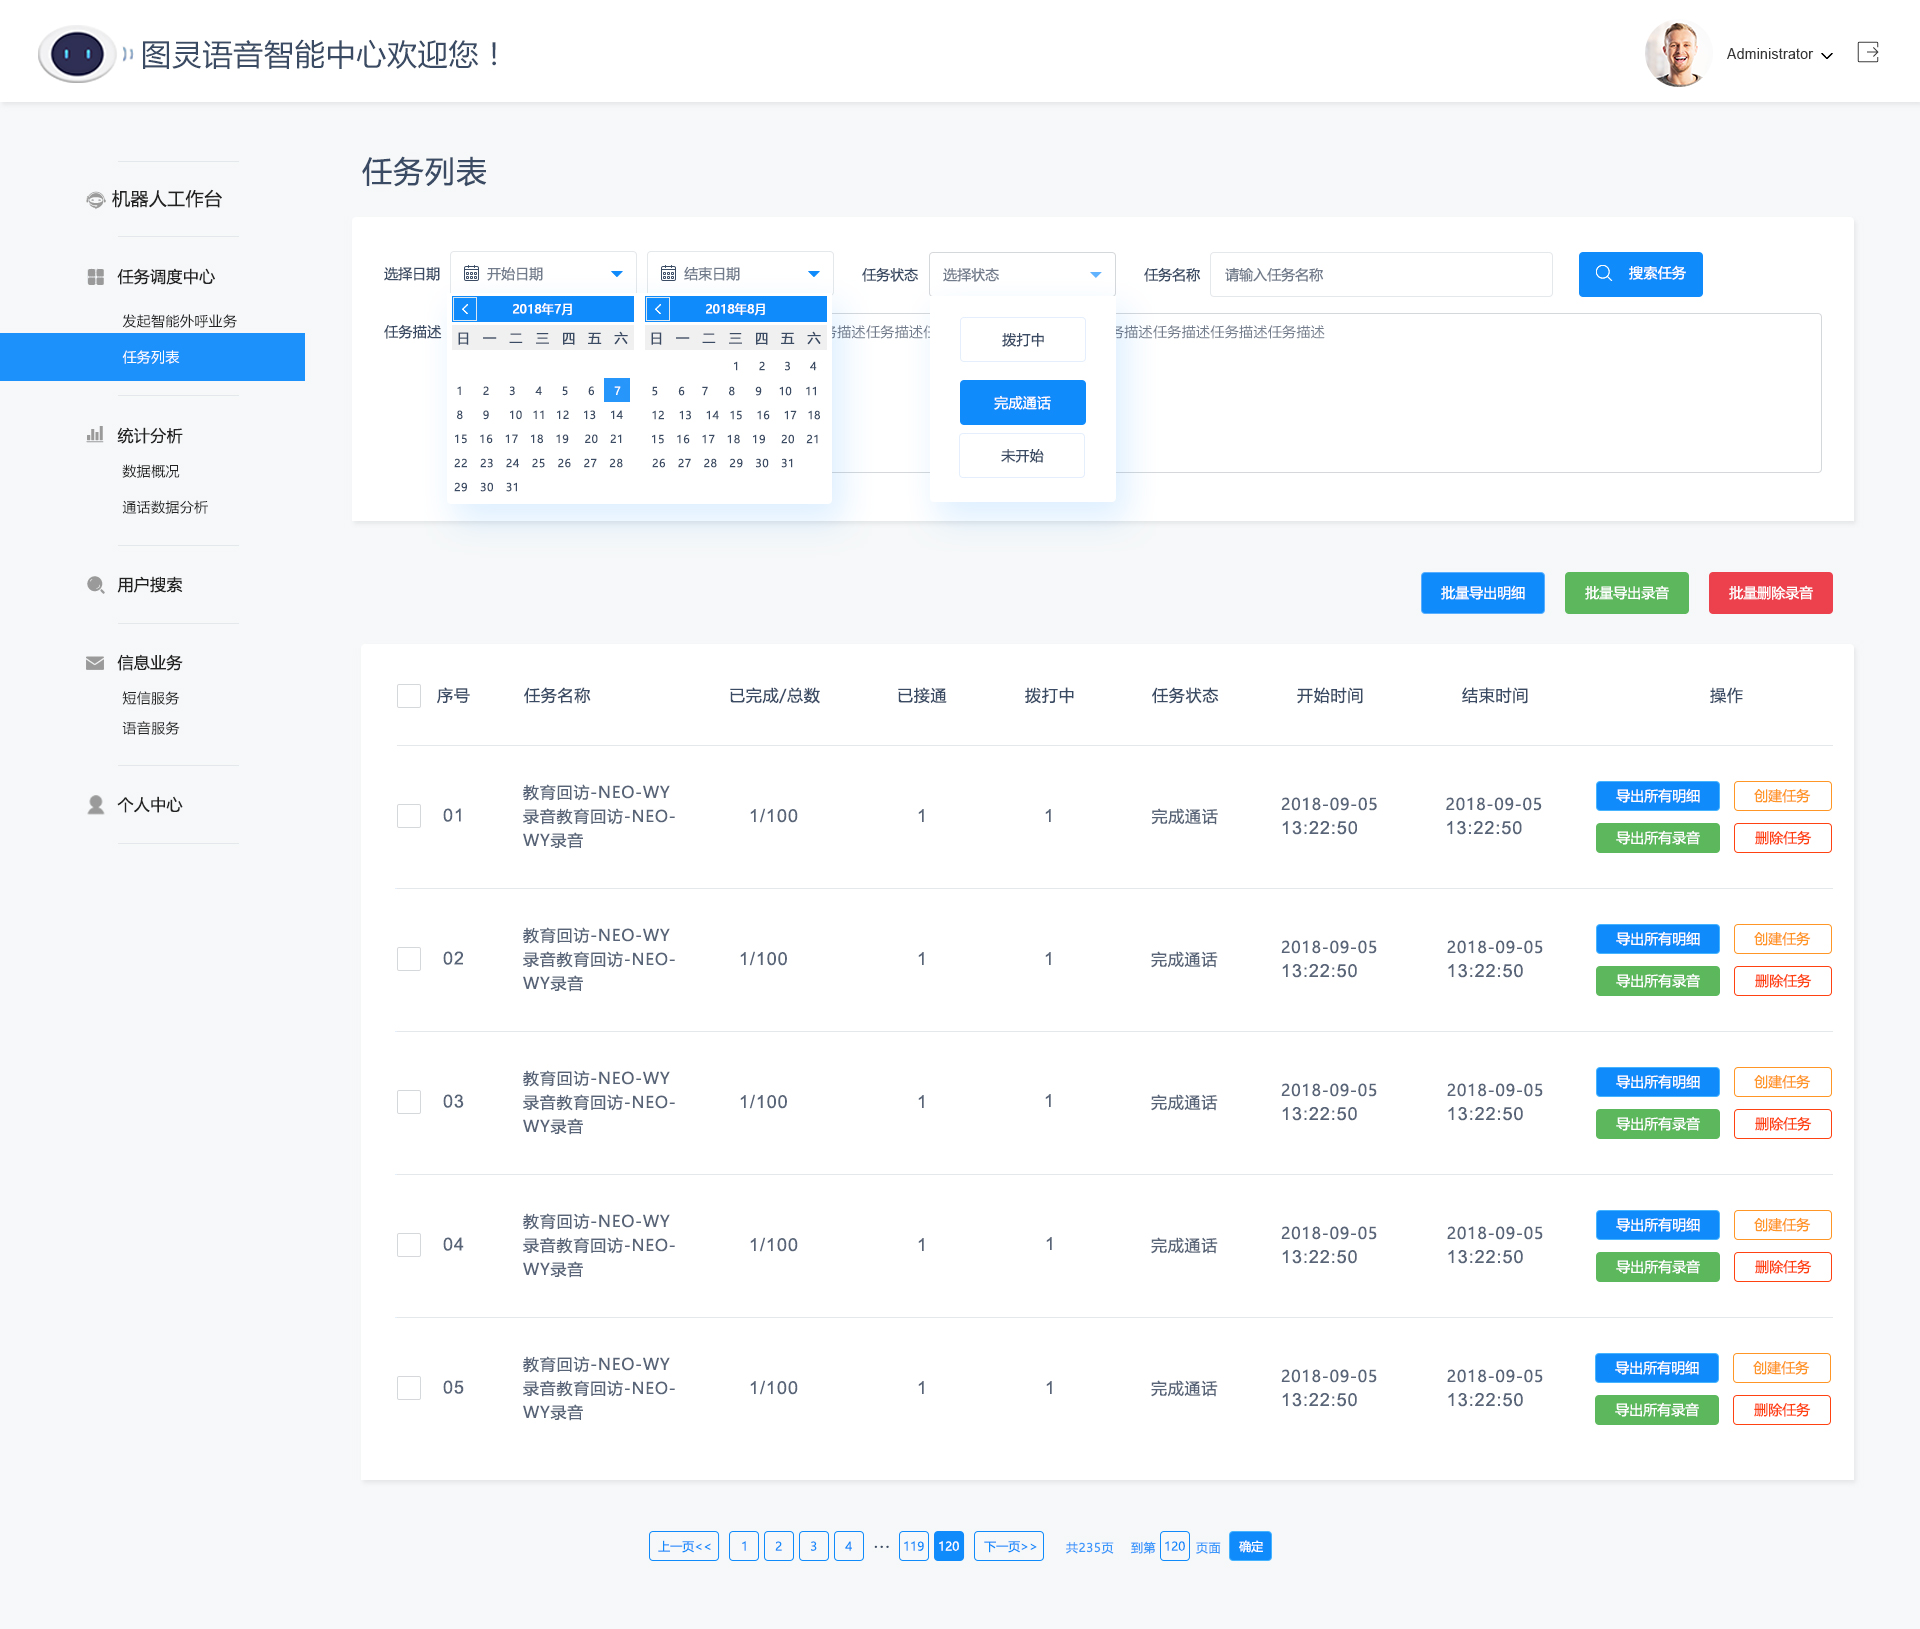Open the 开始日期 date dropdown
The image size is (1920, 1629).
(543, 274)
